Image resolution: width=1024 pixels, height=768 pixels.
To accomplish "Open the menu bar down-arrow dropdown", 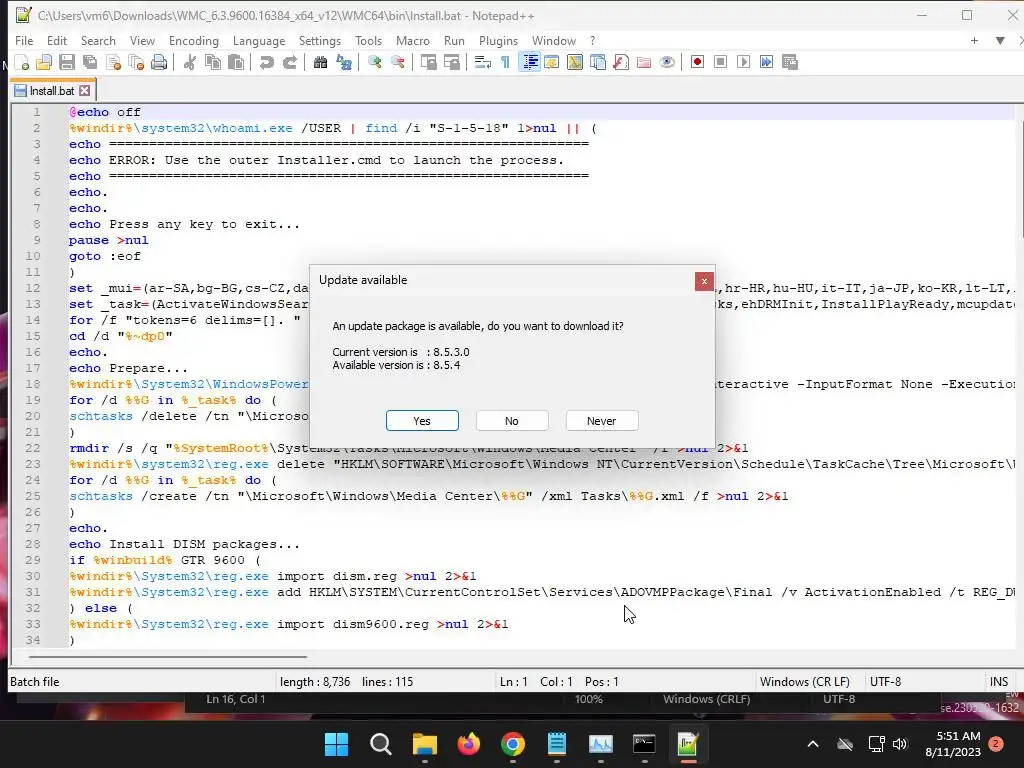I will click(x=1000, y=40).
